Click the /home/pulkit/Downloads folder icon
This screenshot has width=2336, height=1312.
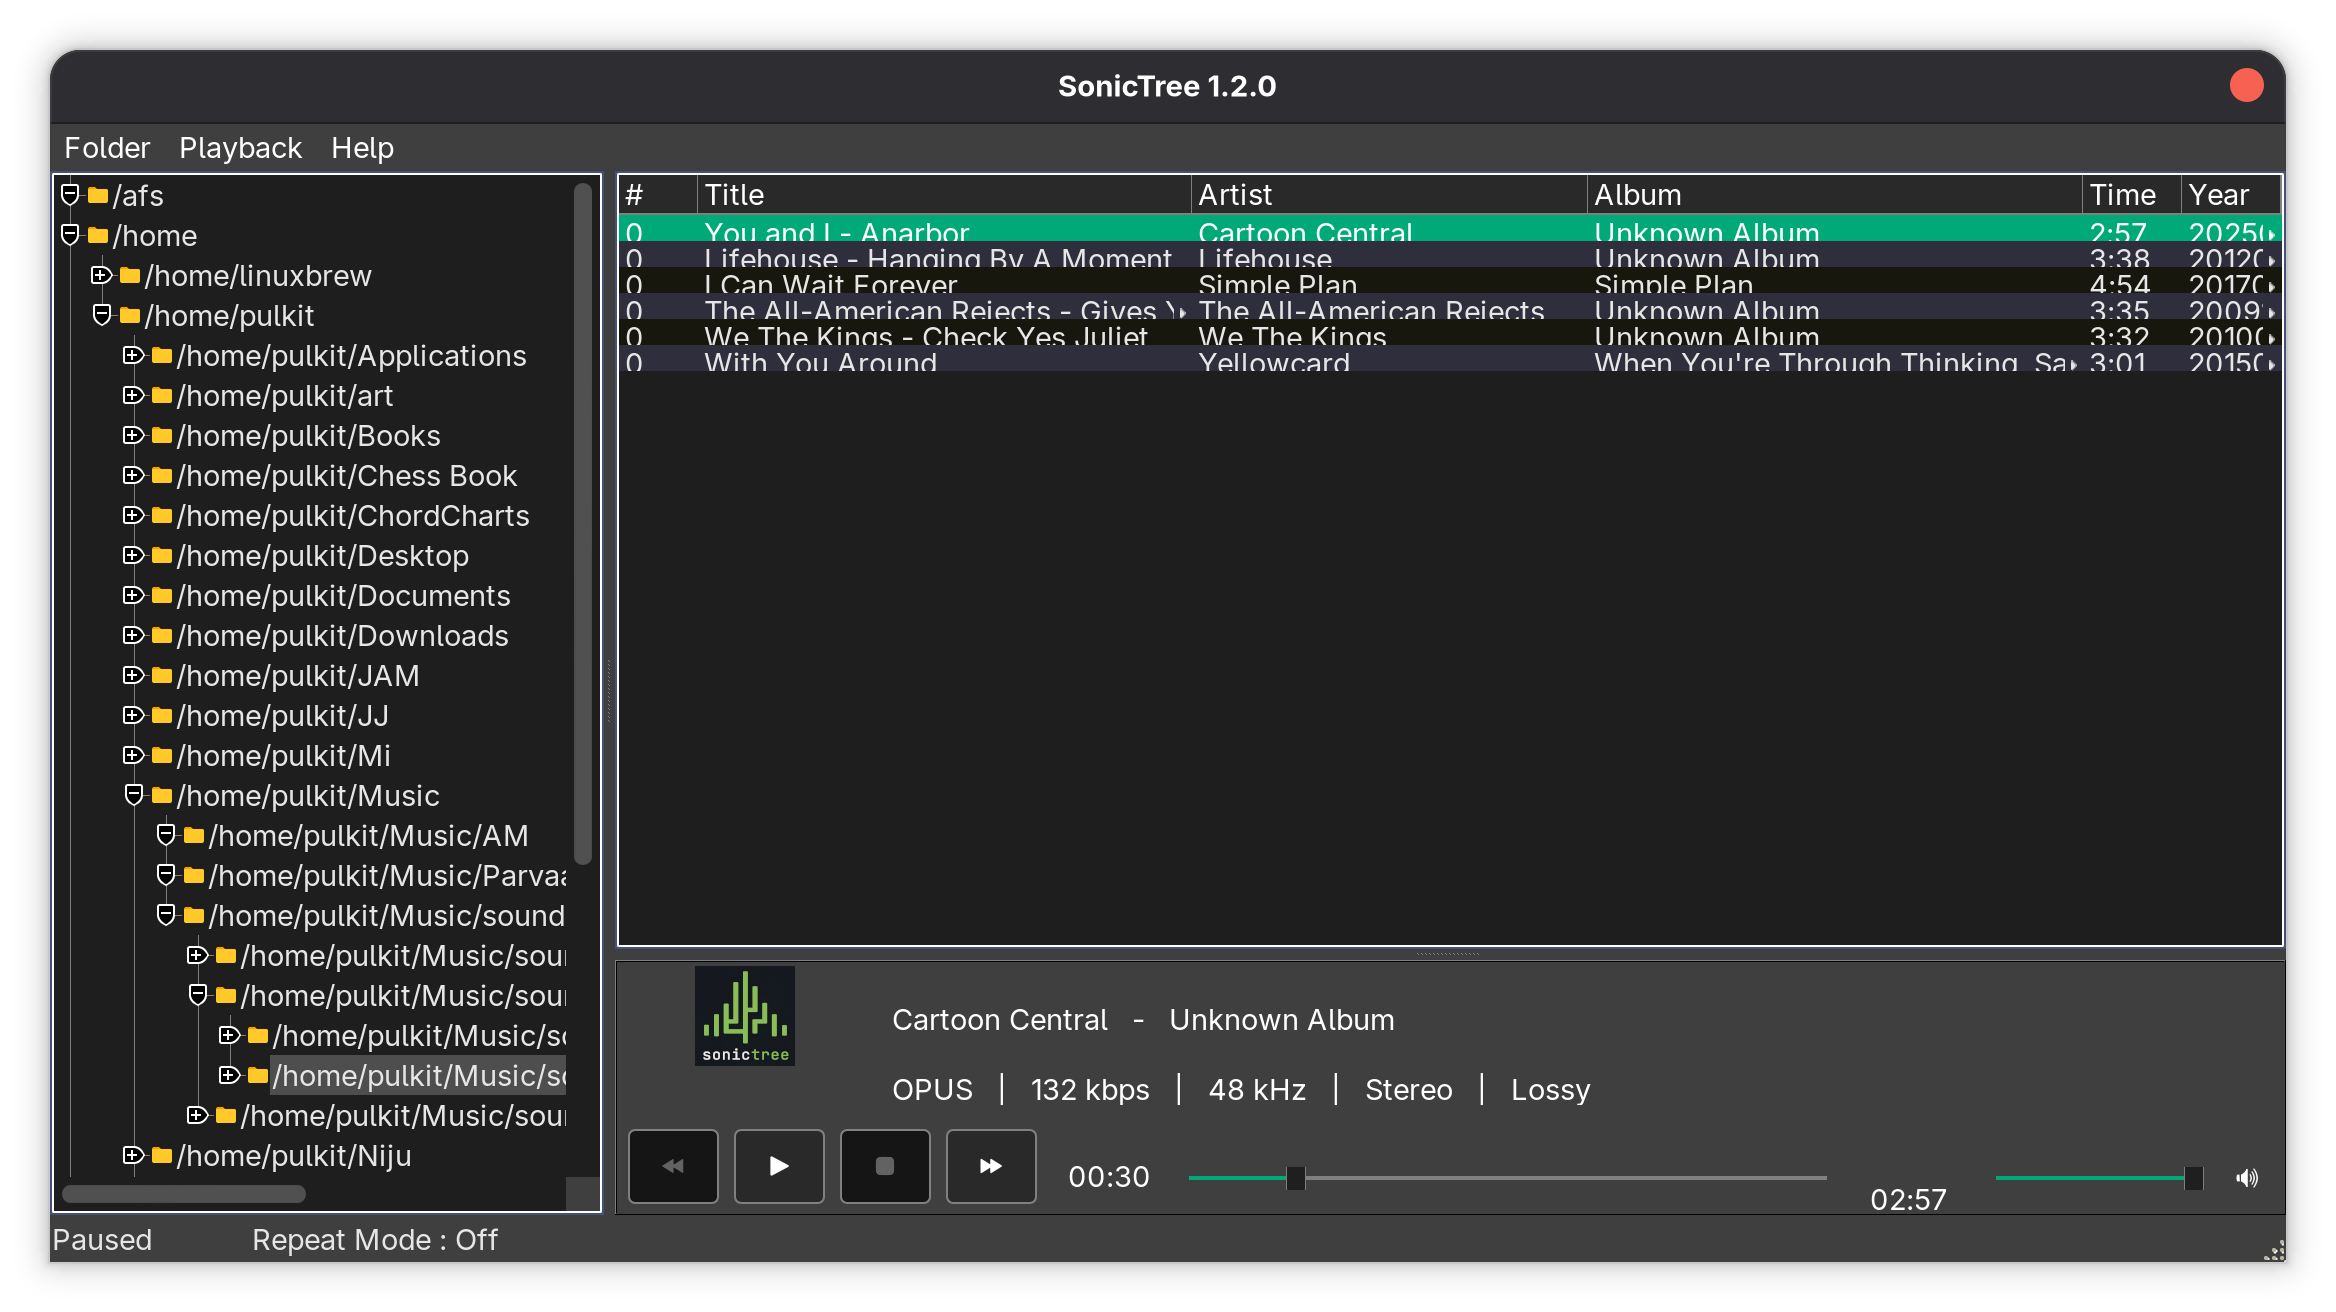[162, 635]
